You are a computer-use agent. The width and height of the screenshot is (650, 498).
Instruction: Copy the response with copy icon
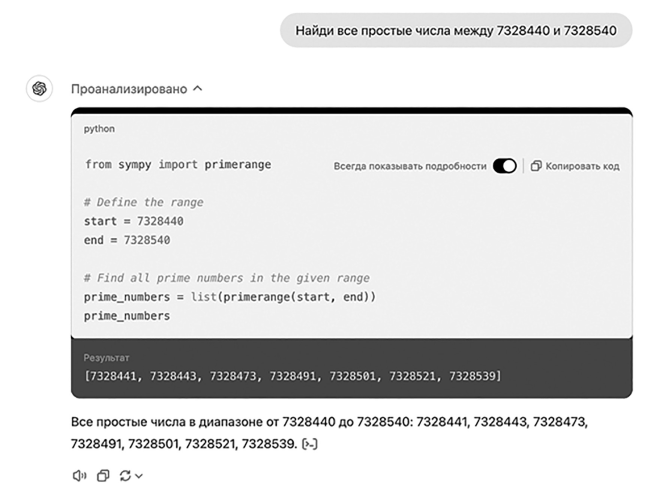pyautogui.click(x=103, y=476)
